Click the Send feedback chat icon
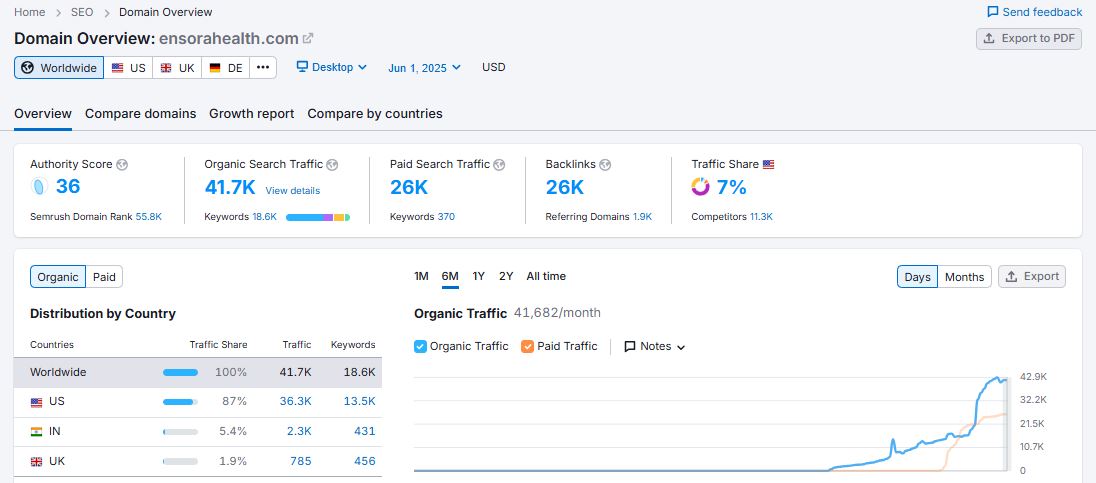1096x483 pixels. (x=992, y=12)
